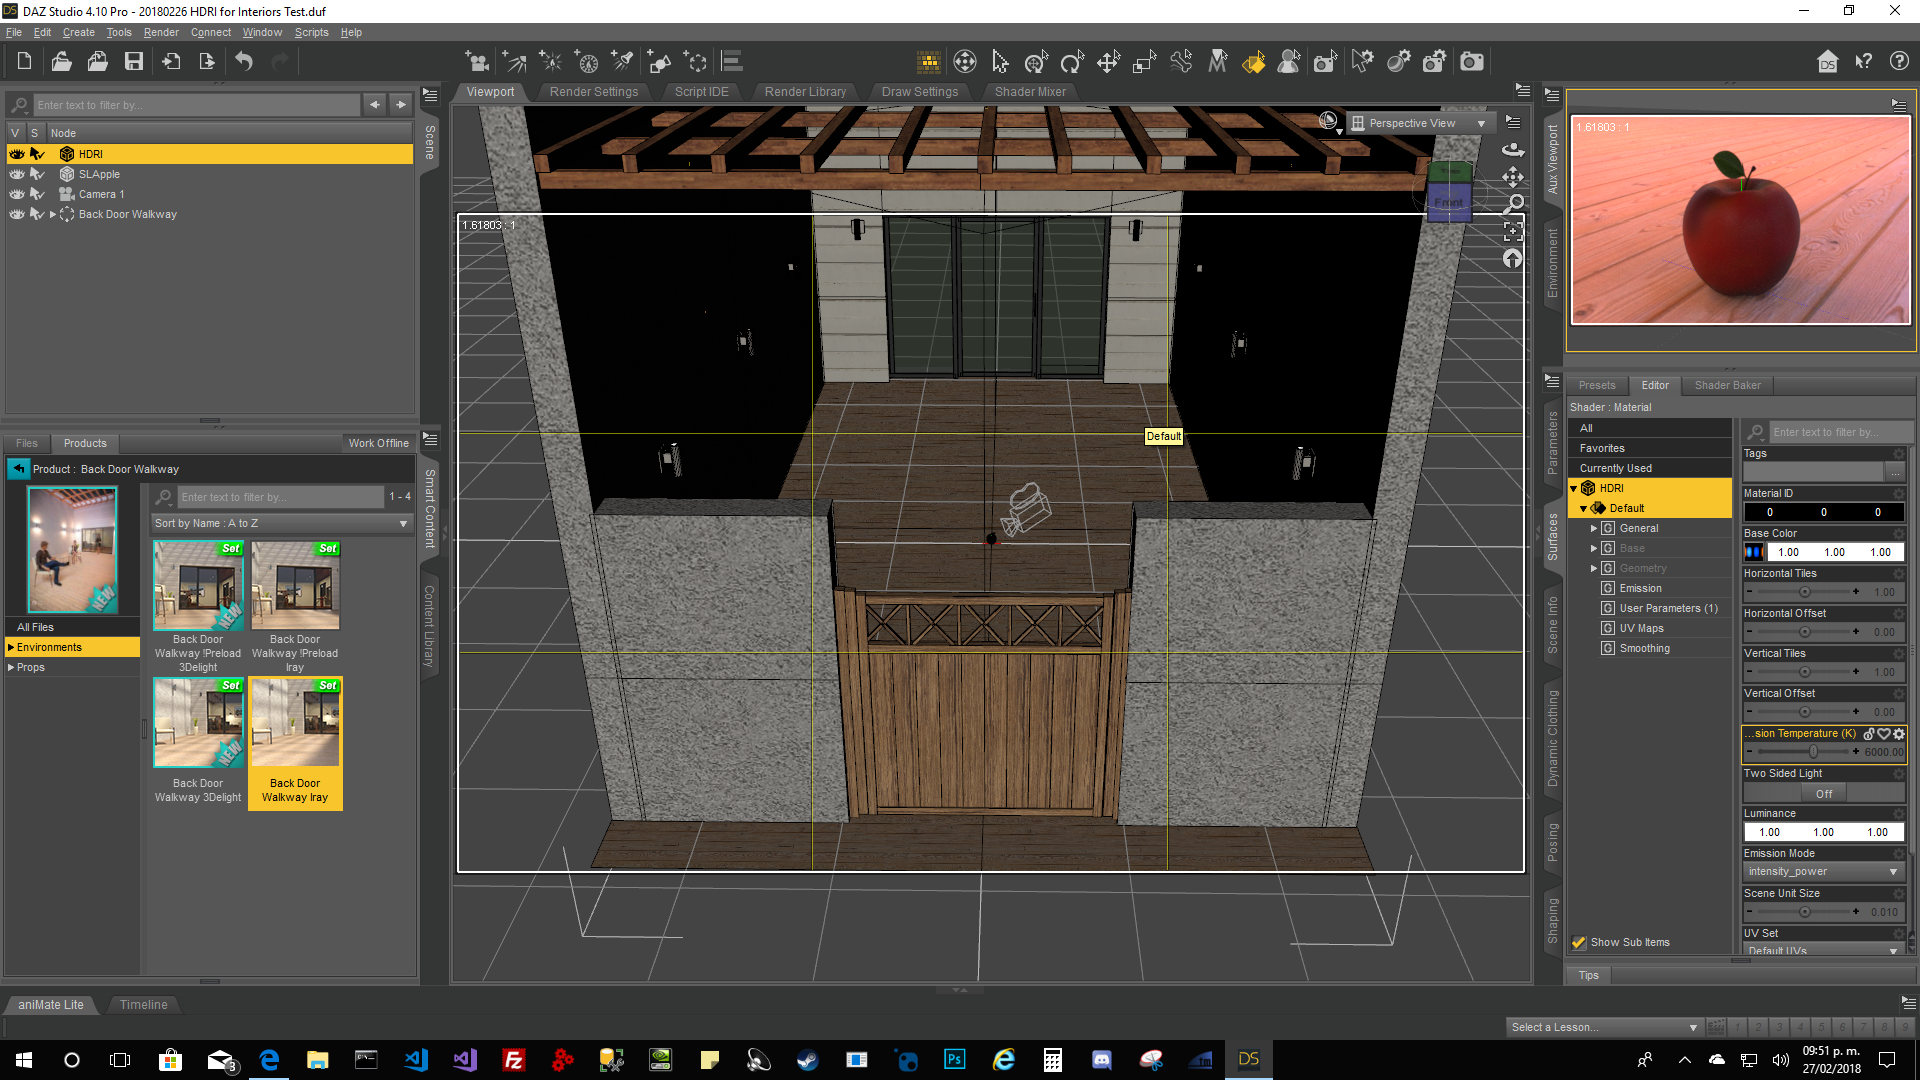This screenshot has height=1080, width=1920.
Task: Open the Emission Mode intensity_power dropdown
Action: (1822, 872)
